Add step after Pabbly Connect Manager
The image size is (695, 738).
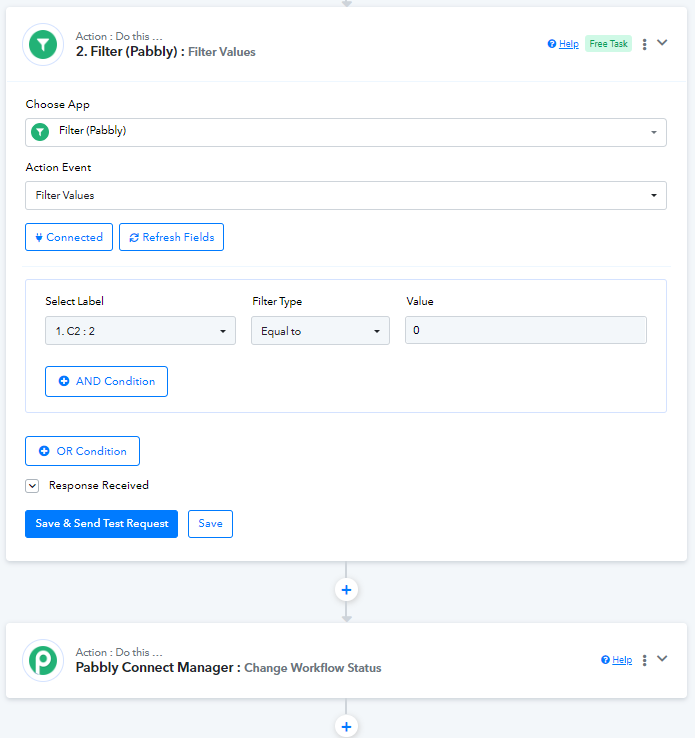(x=346, y=726)
